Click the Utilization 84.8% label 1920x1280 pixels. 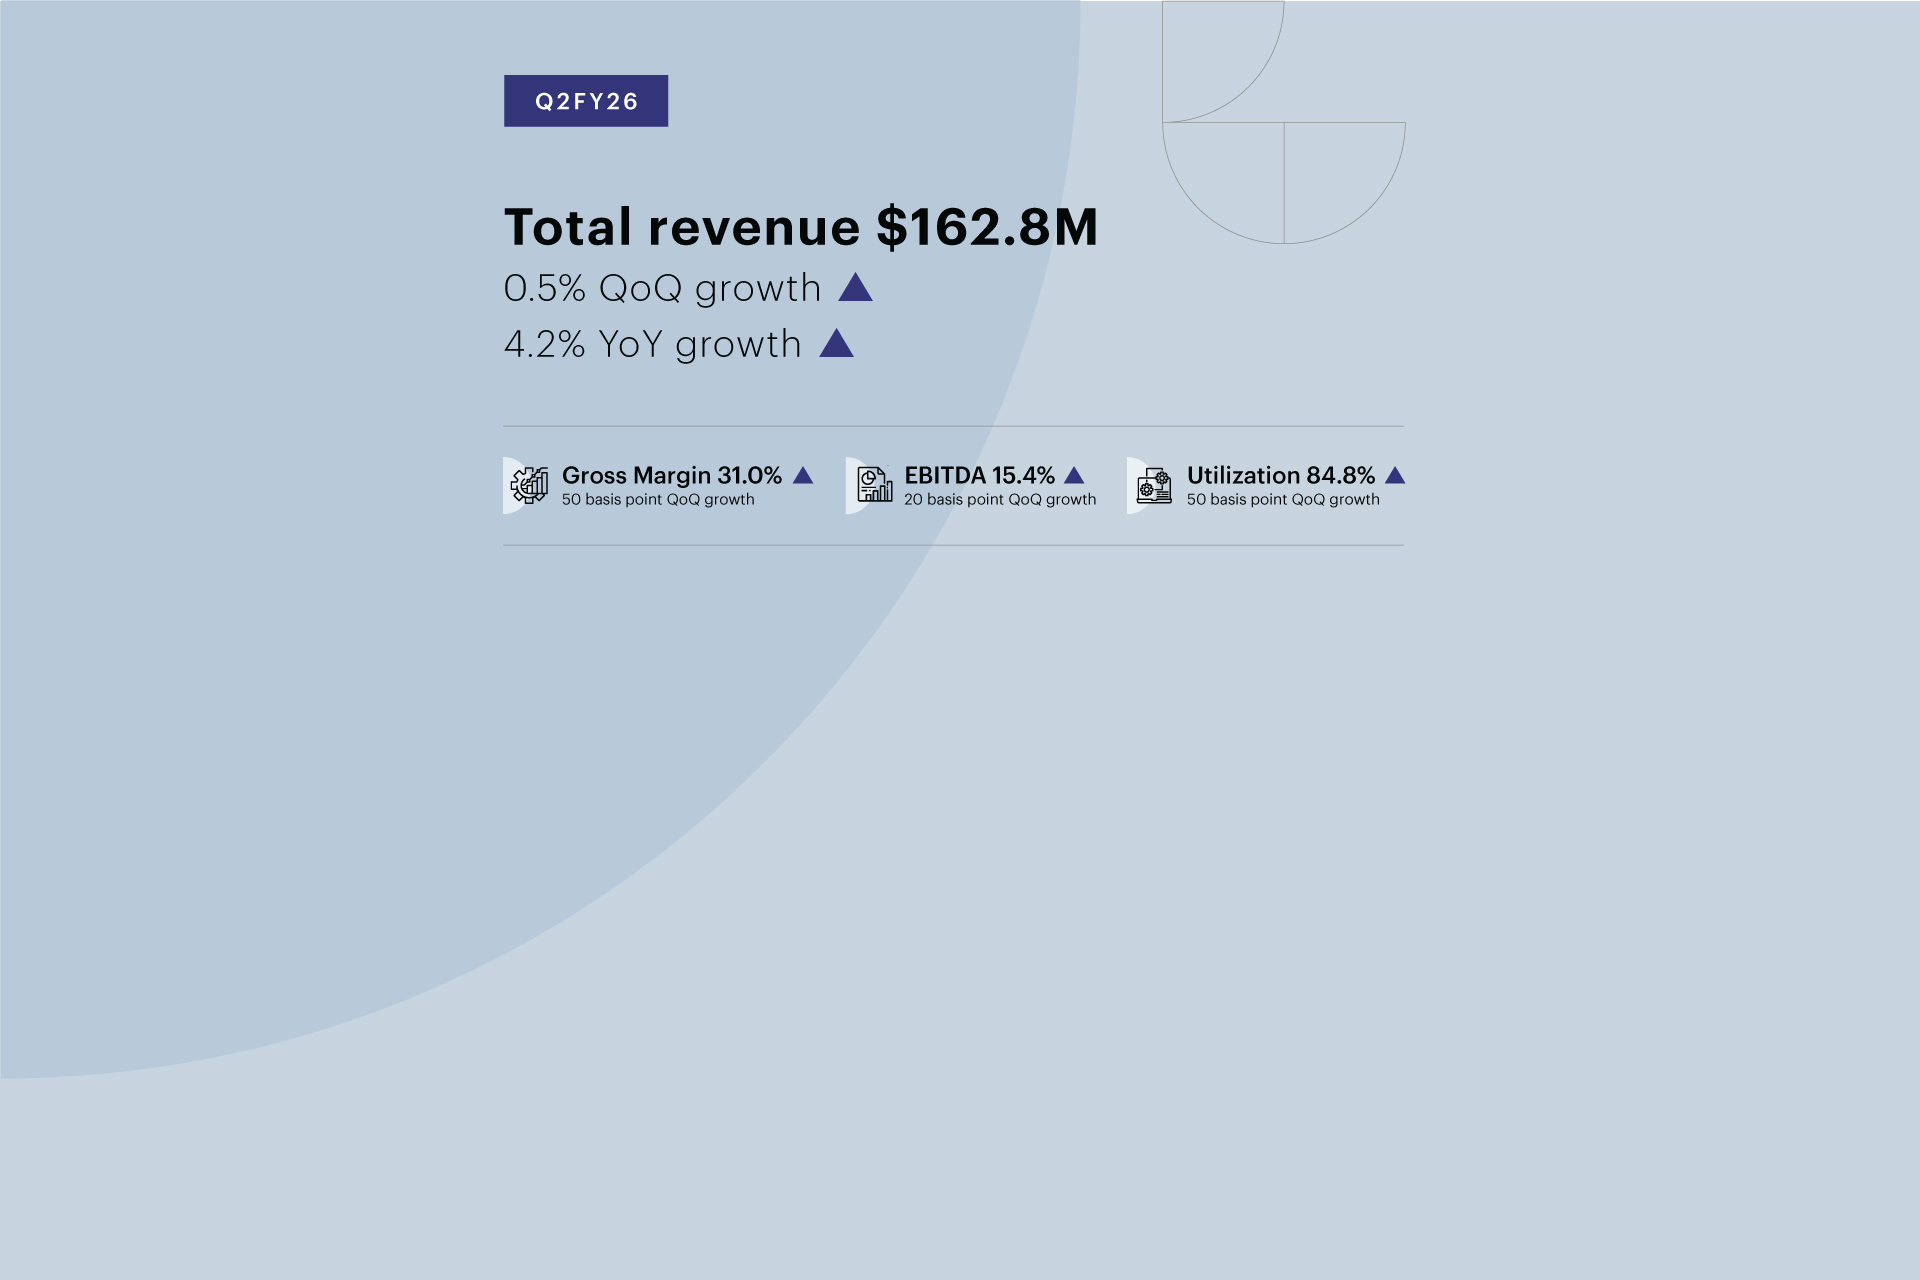click(x=1280, y=475)
